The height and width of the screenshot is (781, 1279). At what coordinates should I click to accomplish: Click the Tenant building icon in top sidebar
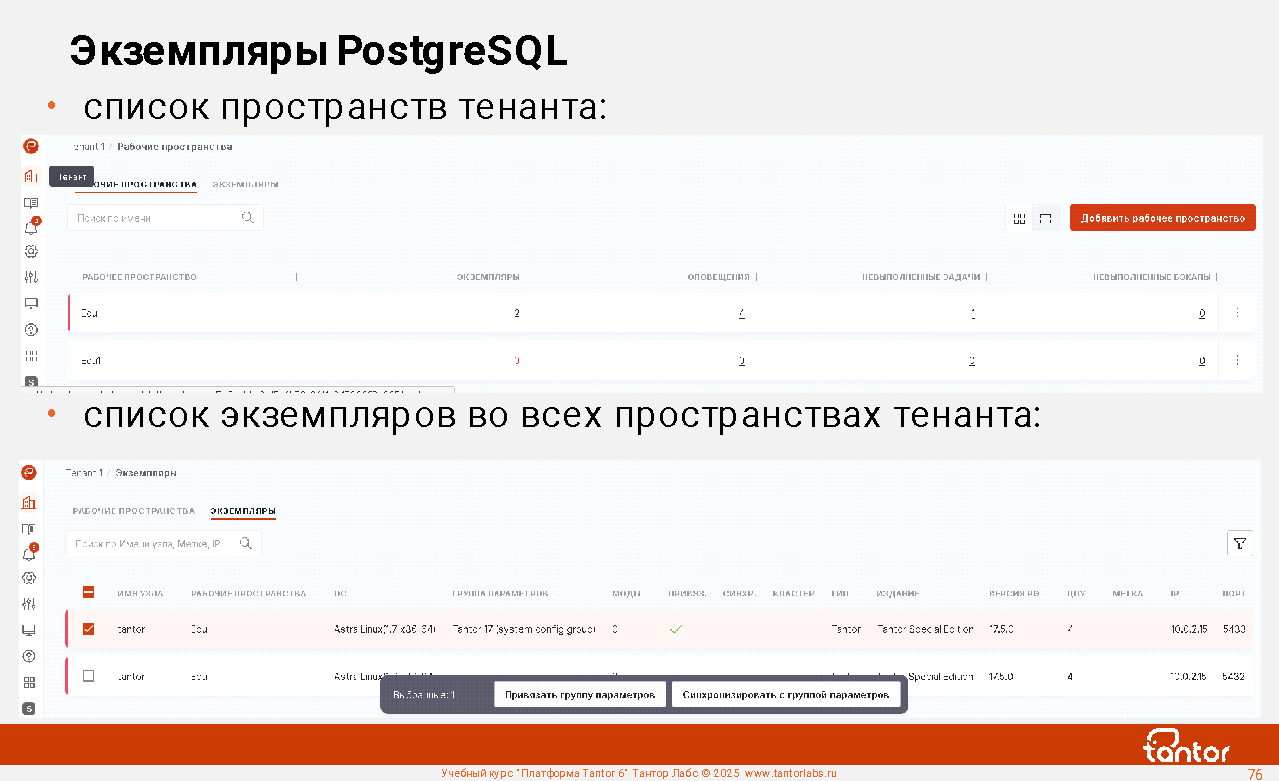[31, 176]
